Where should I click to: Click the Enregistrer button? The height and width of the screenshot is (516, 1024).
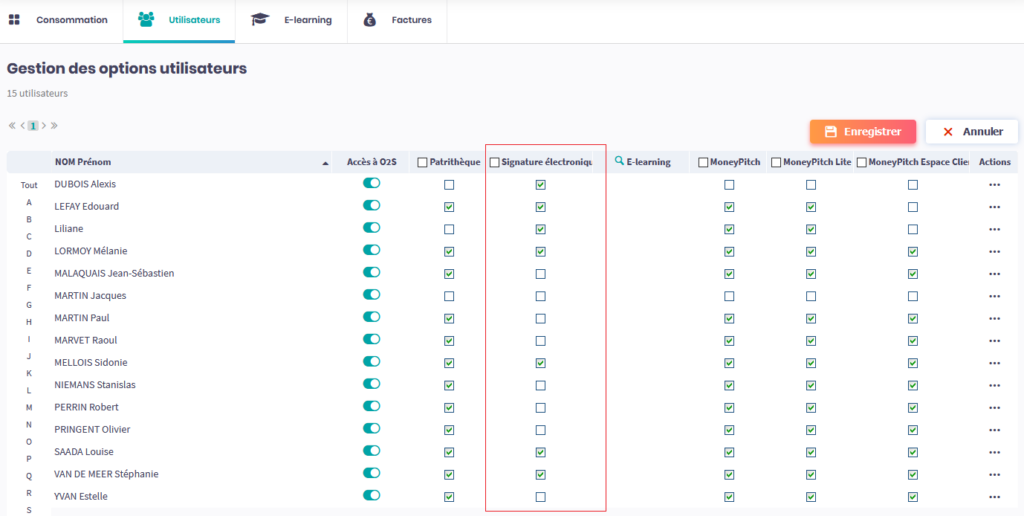[x=862, y=131]
